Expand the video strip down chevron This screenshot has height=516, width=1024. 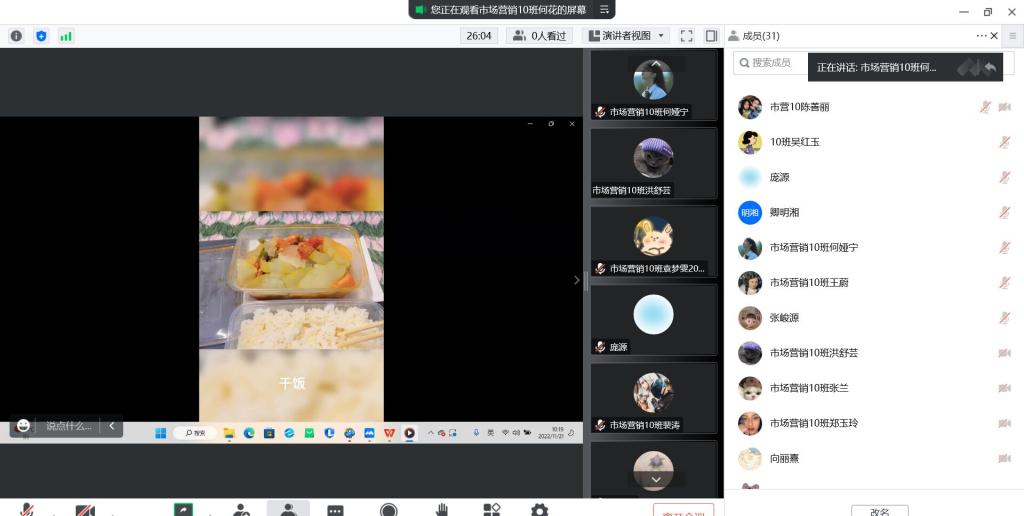coord(655,480)
